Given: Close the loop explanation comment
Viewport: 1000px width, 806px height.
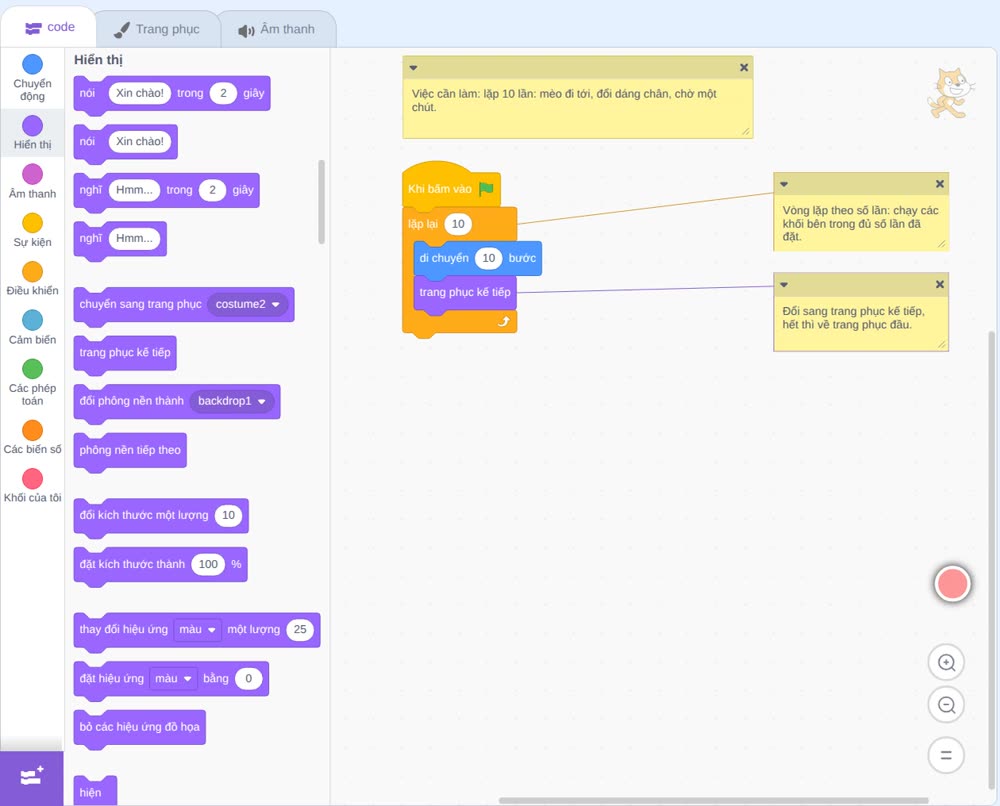Looking at the screenshot, I should point(939,184).
